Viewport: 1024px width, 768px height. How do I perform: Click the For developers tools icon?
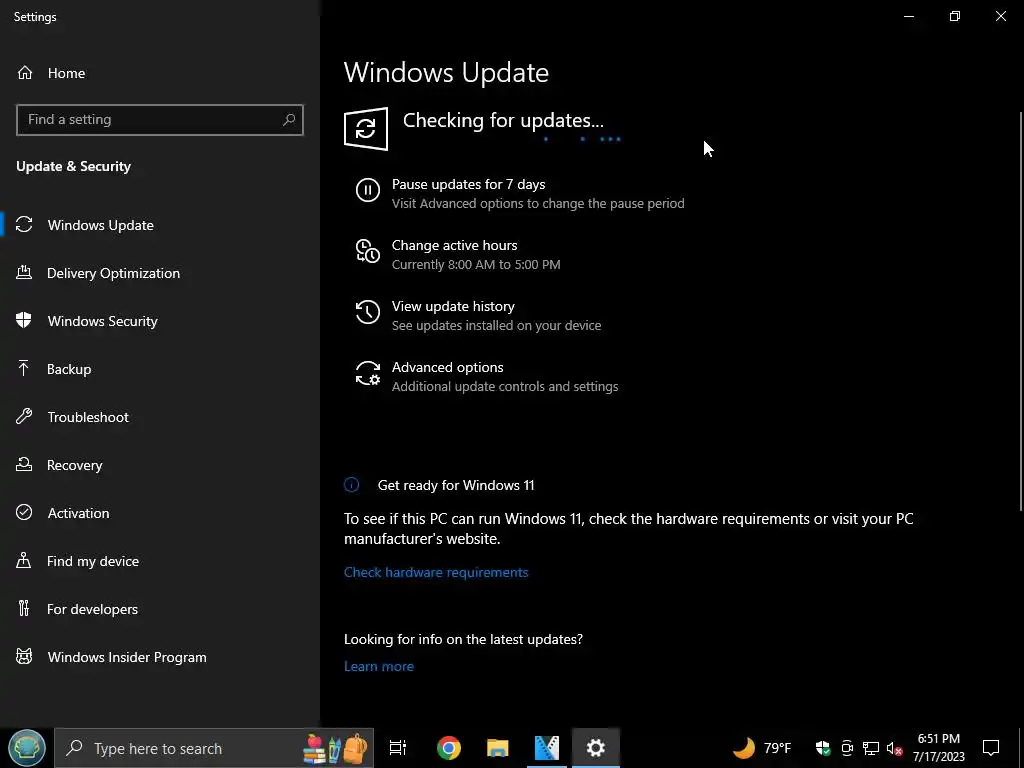24,609
